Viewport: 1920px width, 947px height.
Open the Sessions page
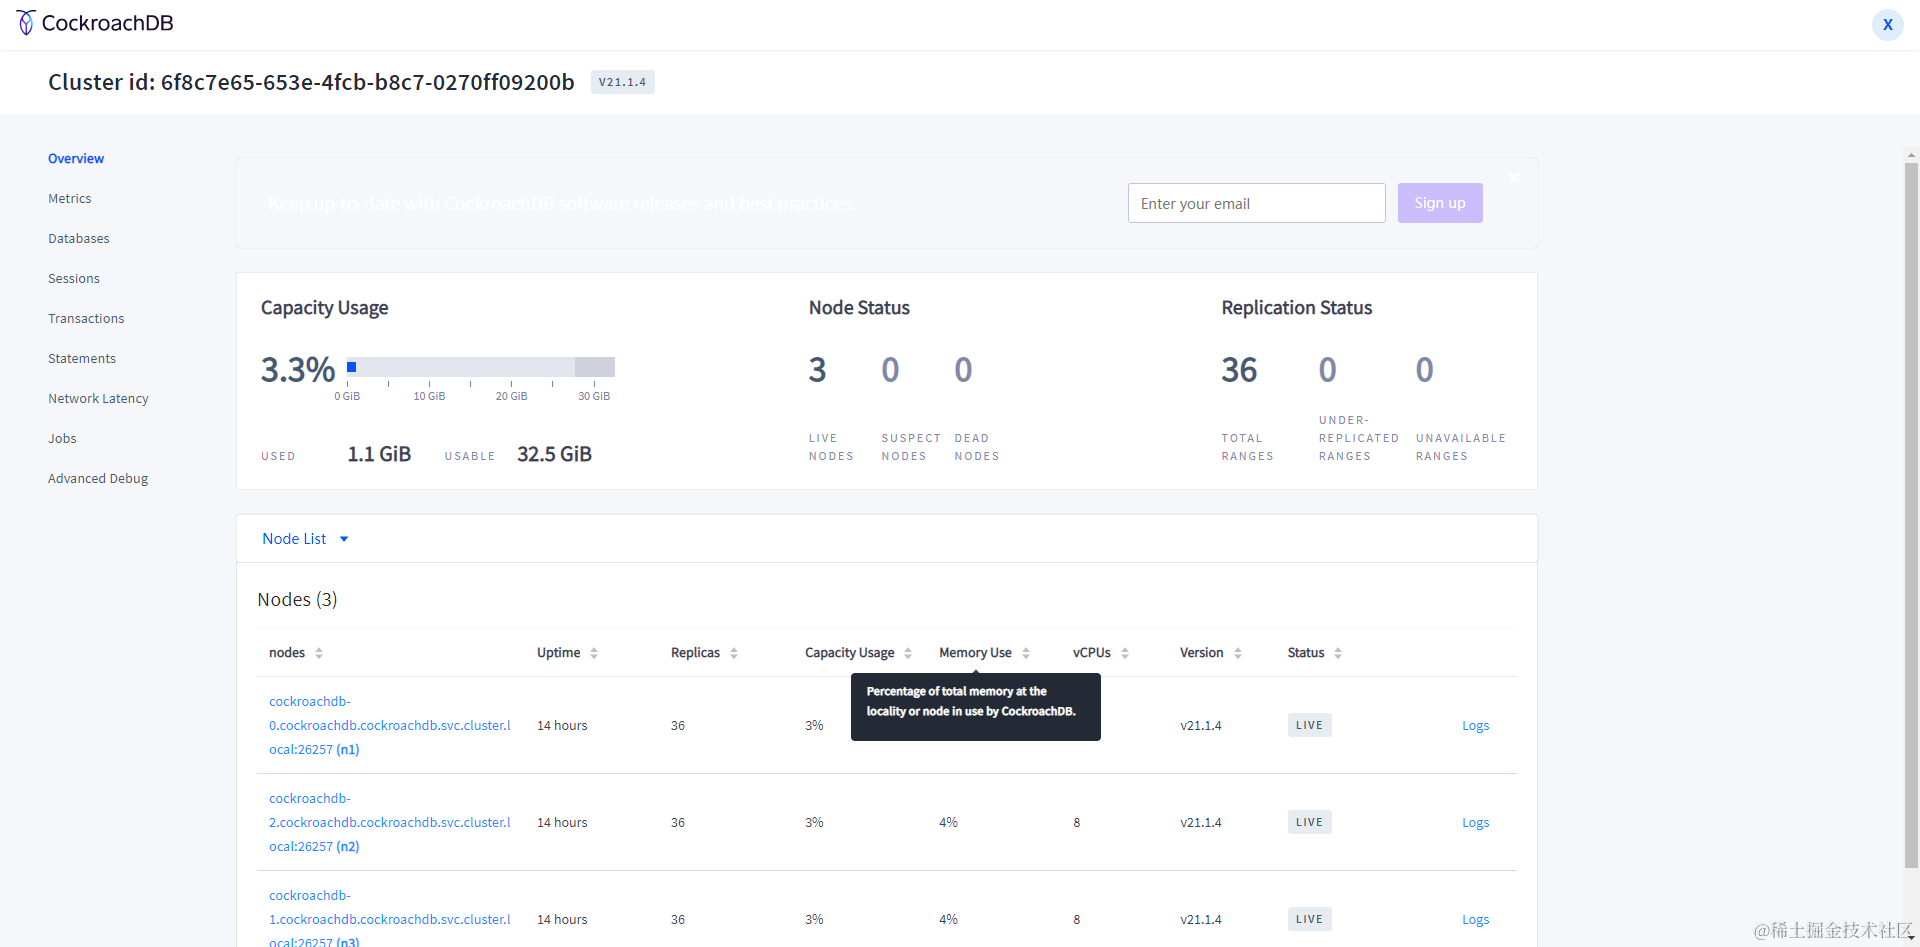[74, 279]
